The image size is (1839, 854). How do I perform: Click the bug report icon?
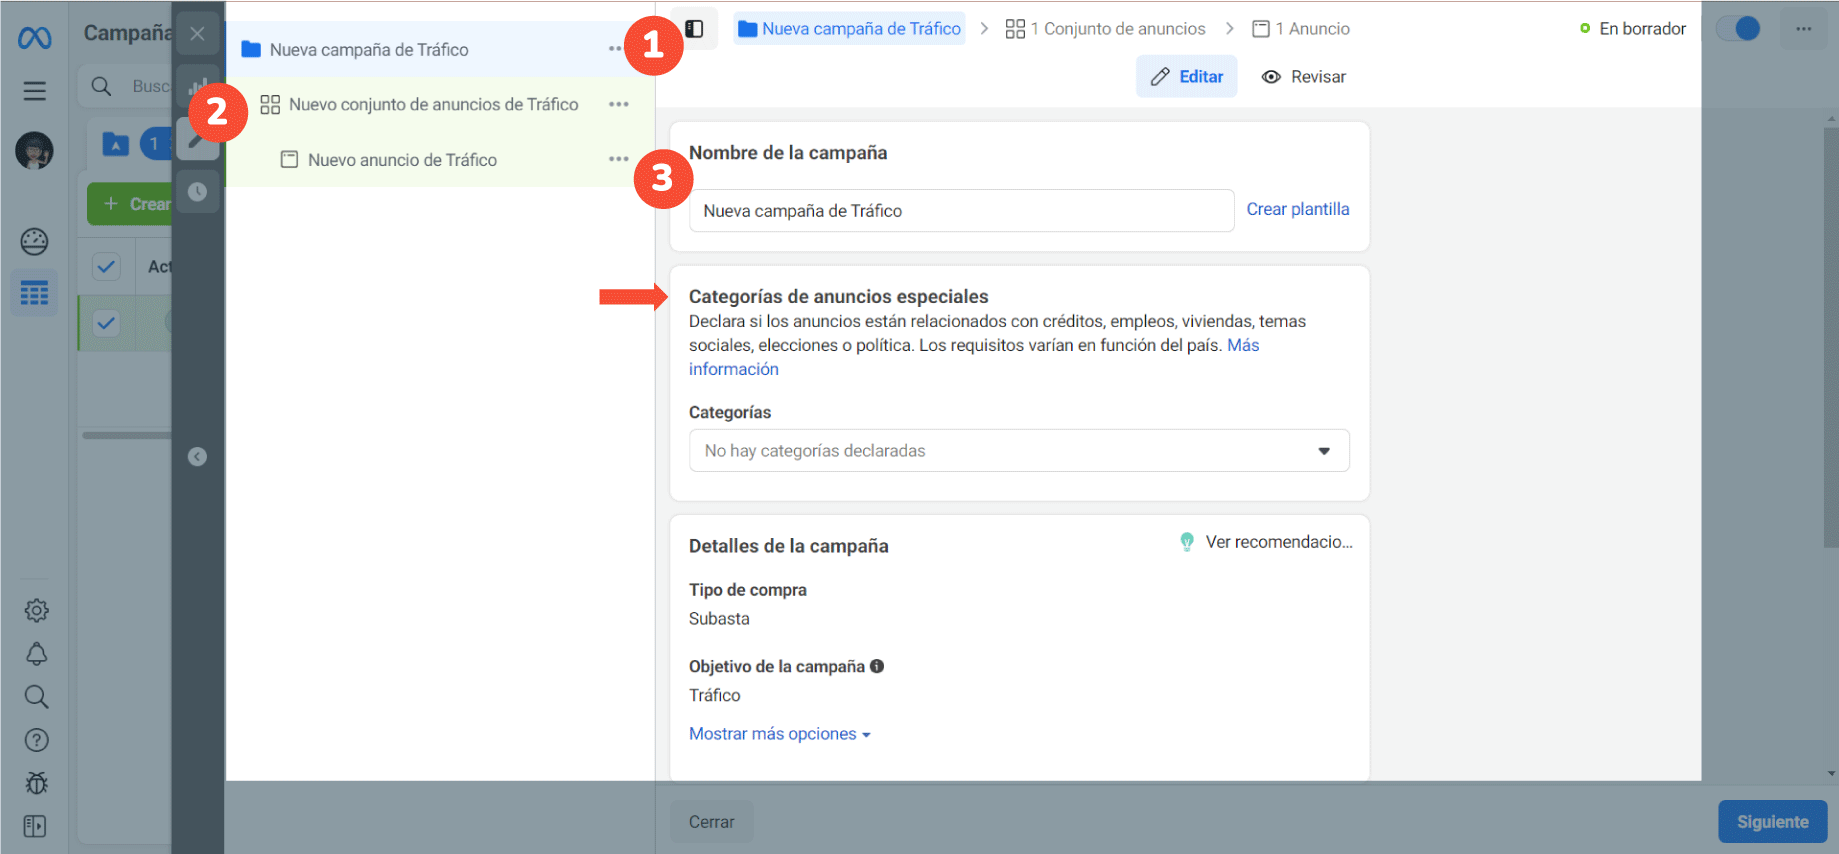point(36,783)
